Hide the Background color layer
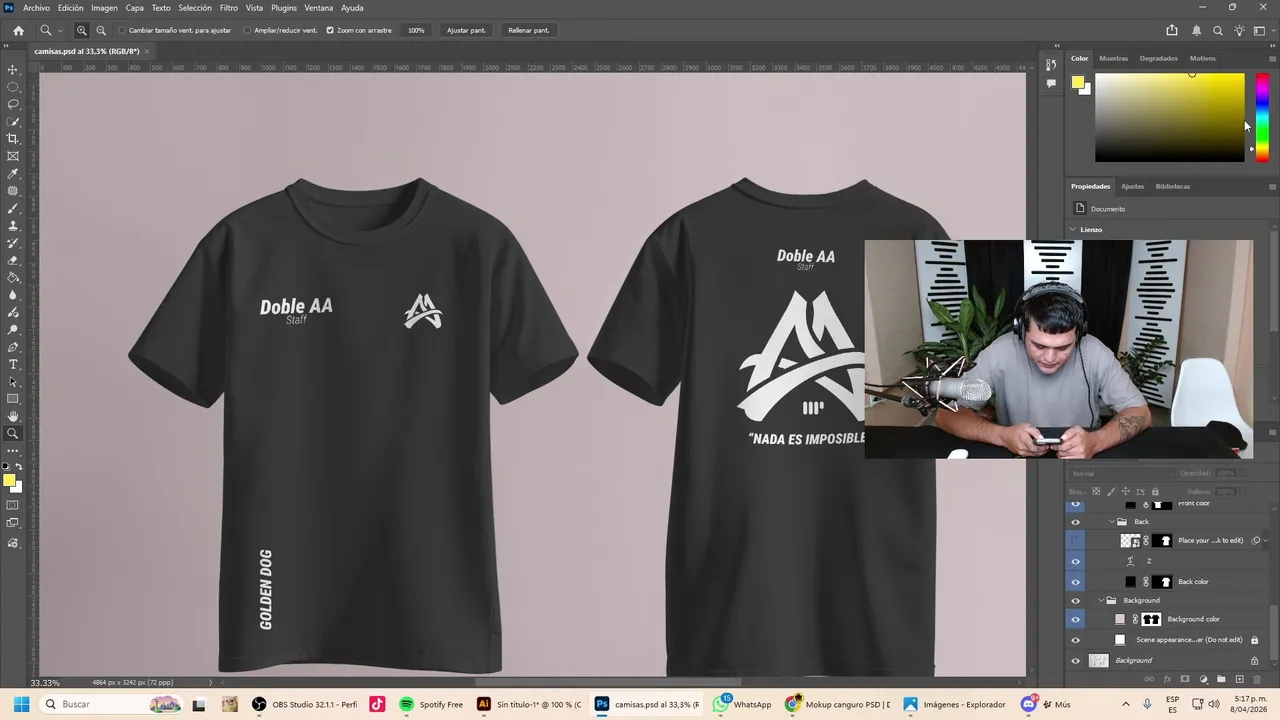 [x=1076, y=619]
